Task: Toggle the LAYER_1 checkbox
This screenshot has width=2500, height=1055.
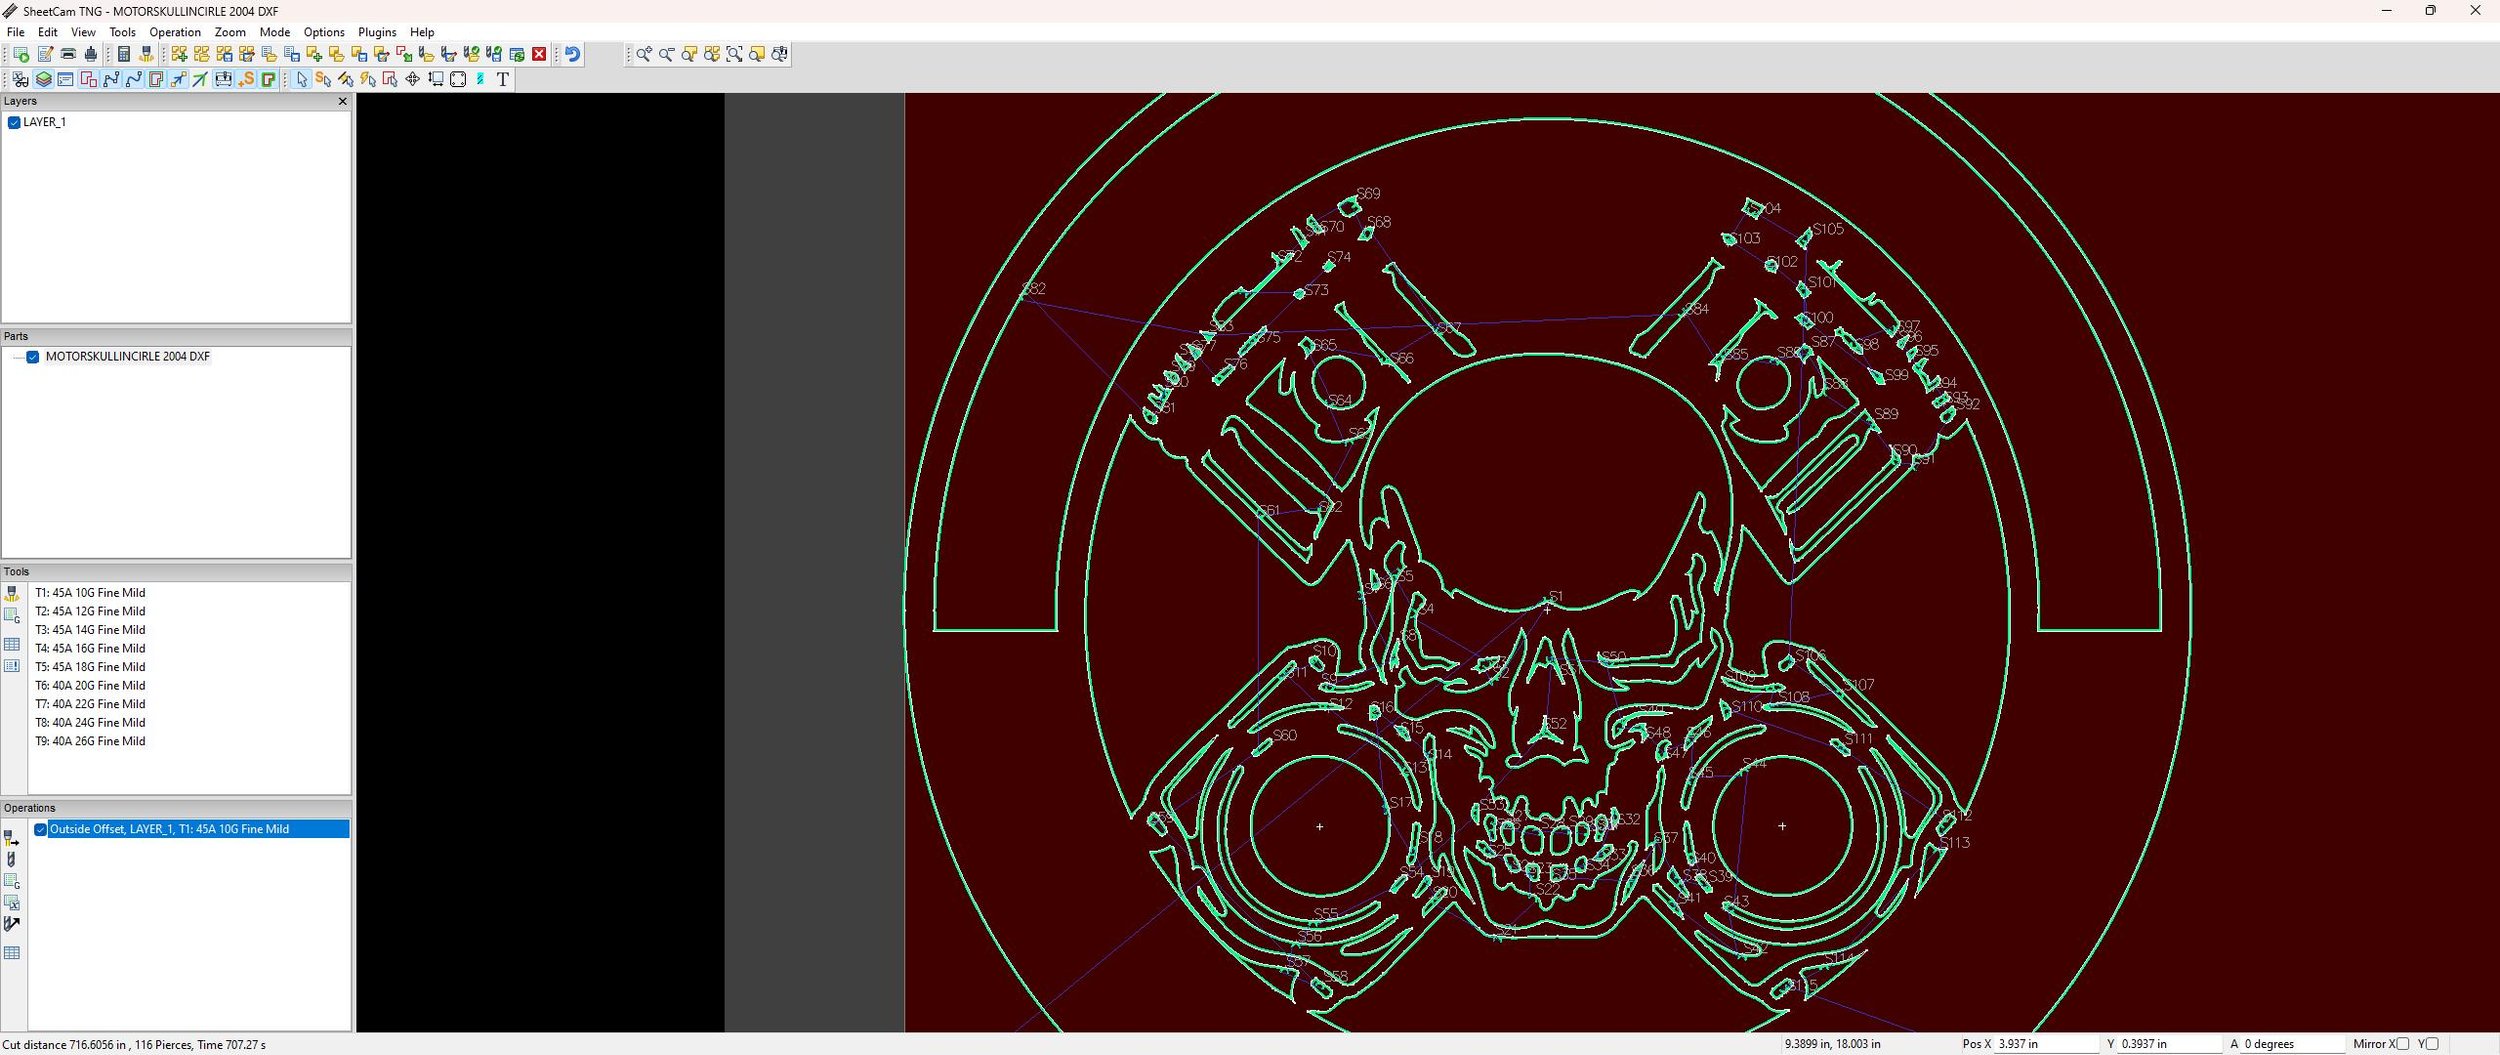Action: point(14,122)
